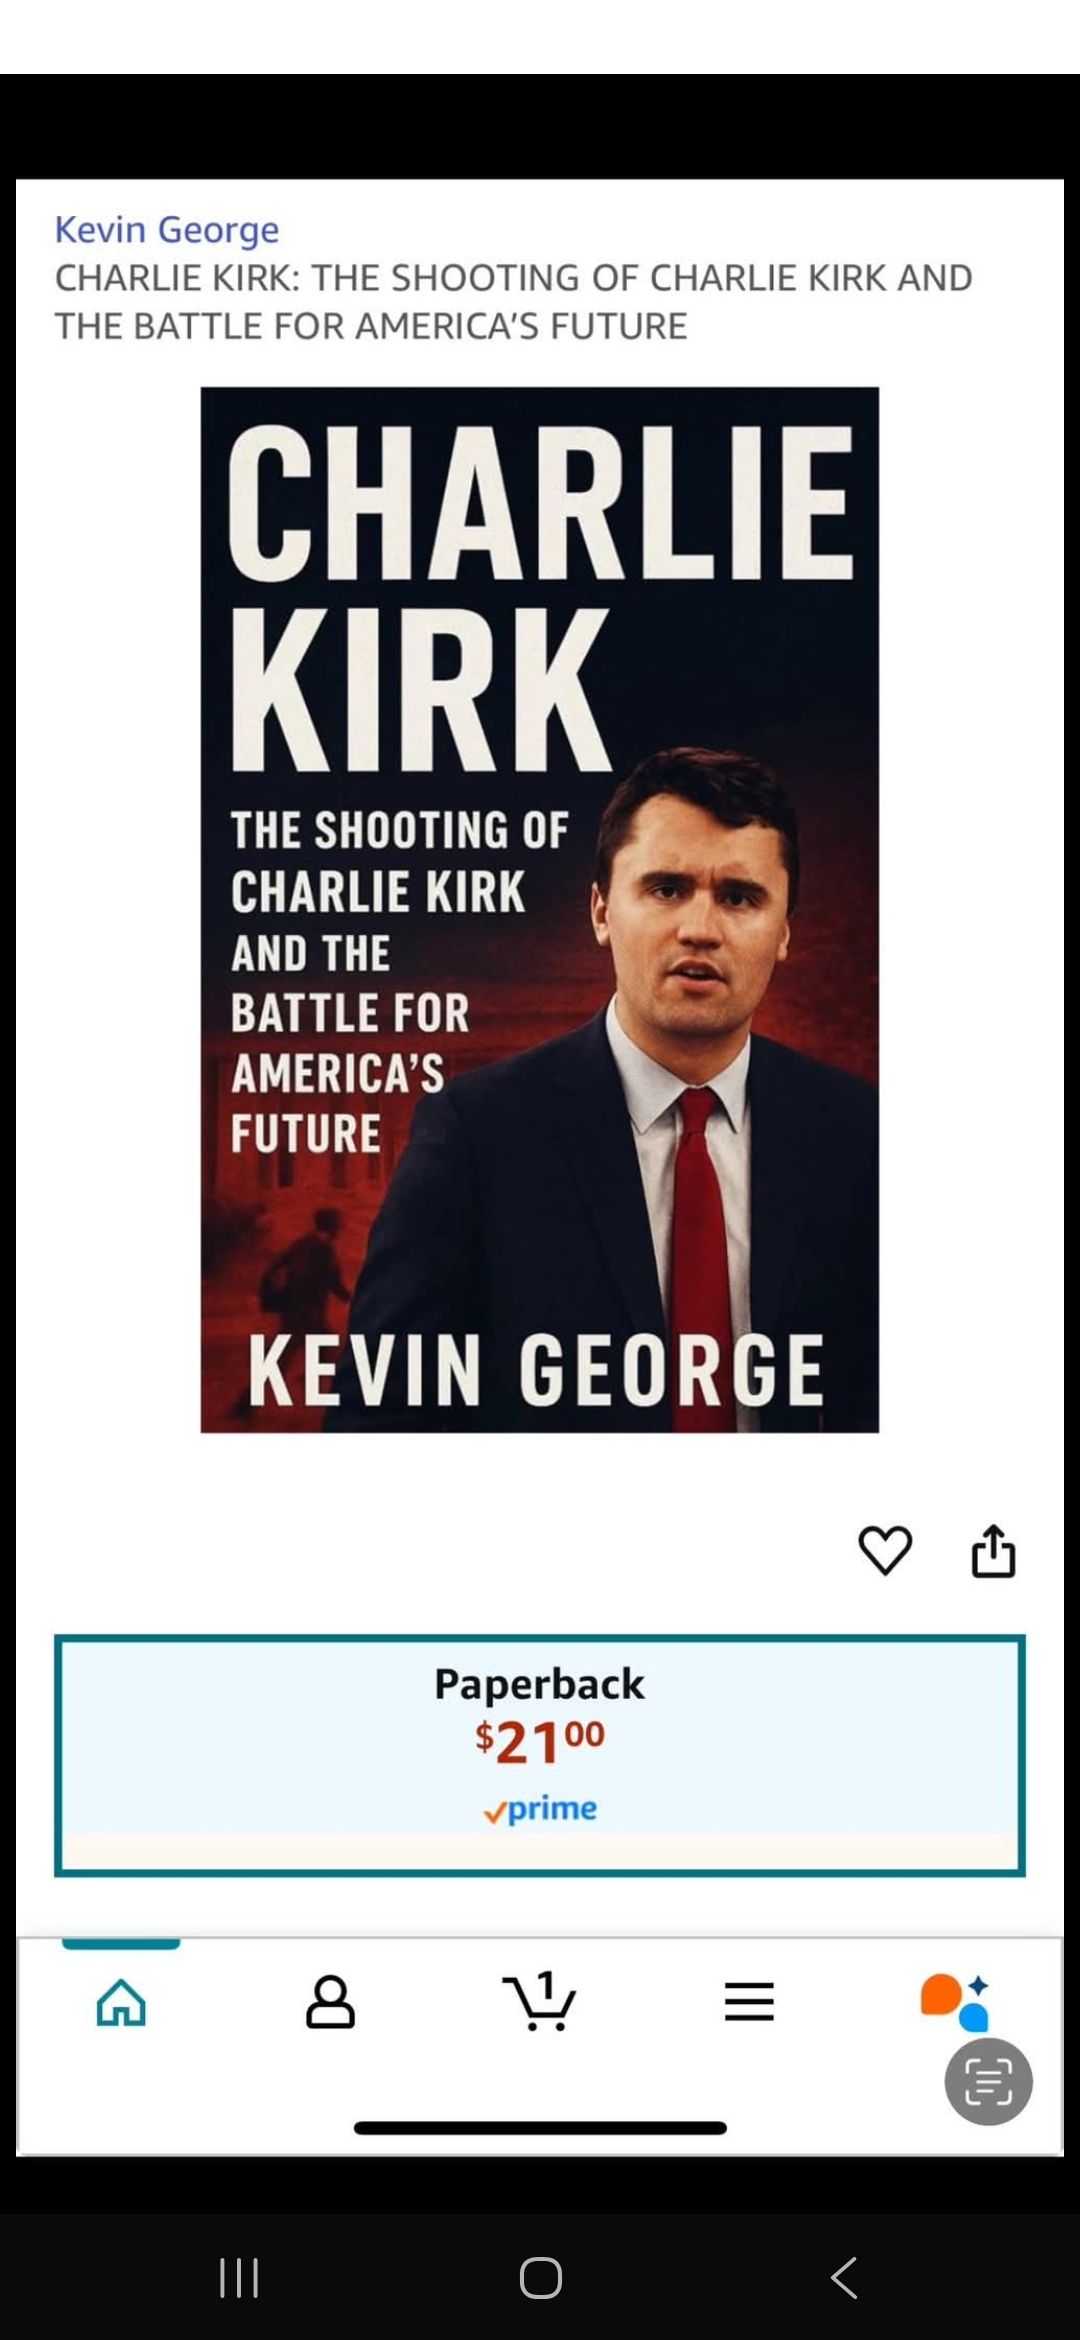Tap the share icon beside the heart

point(993,1551)
